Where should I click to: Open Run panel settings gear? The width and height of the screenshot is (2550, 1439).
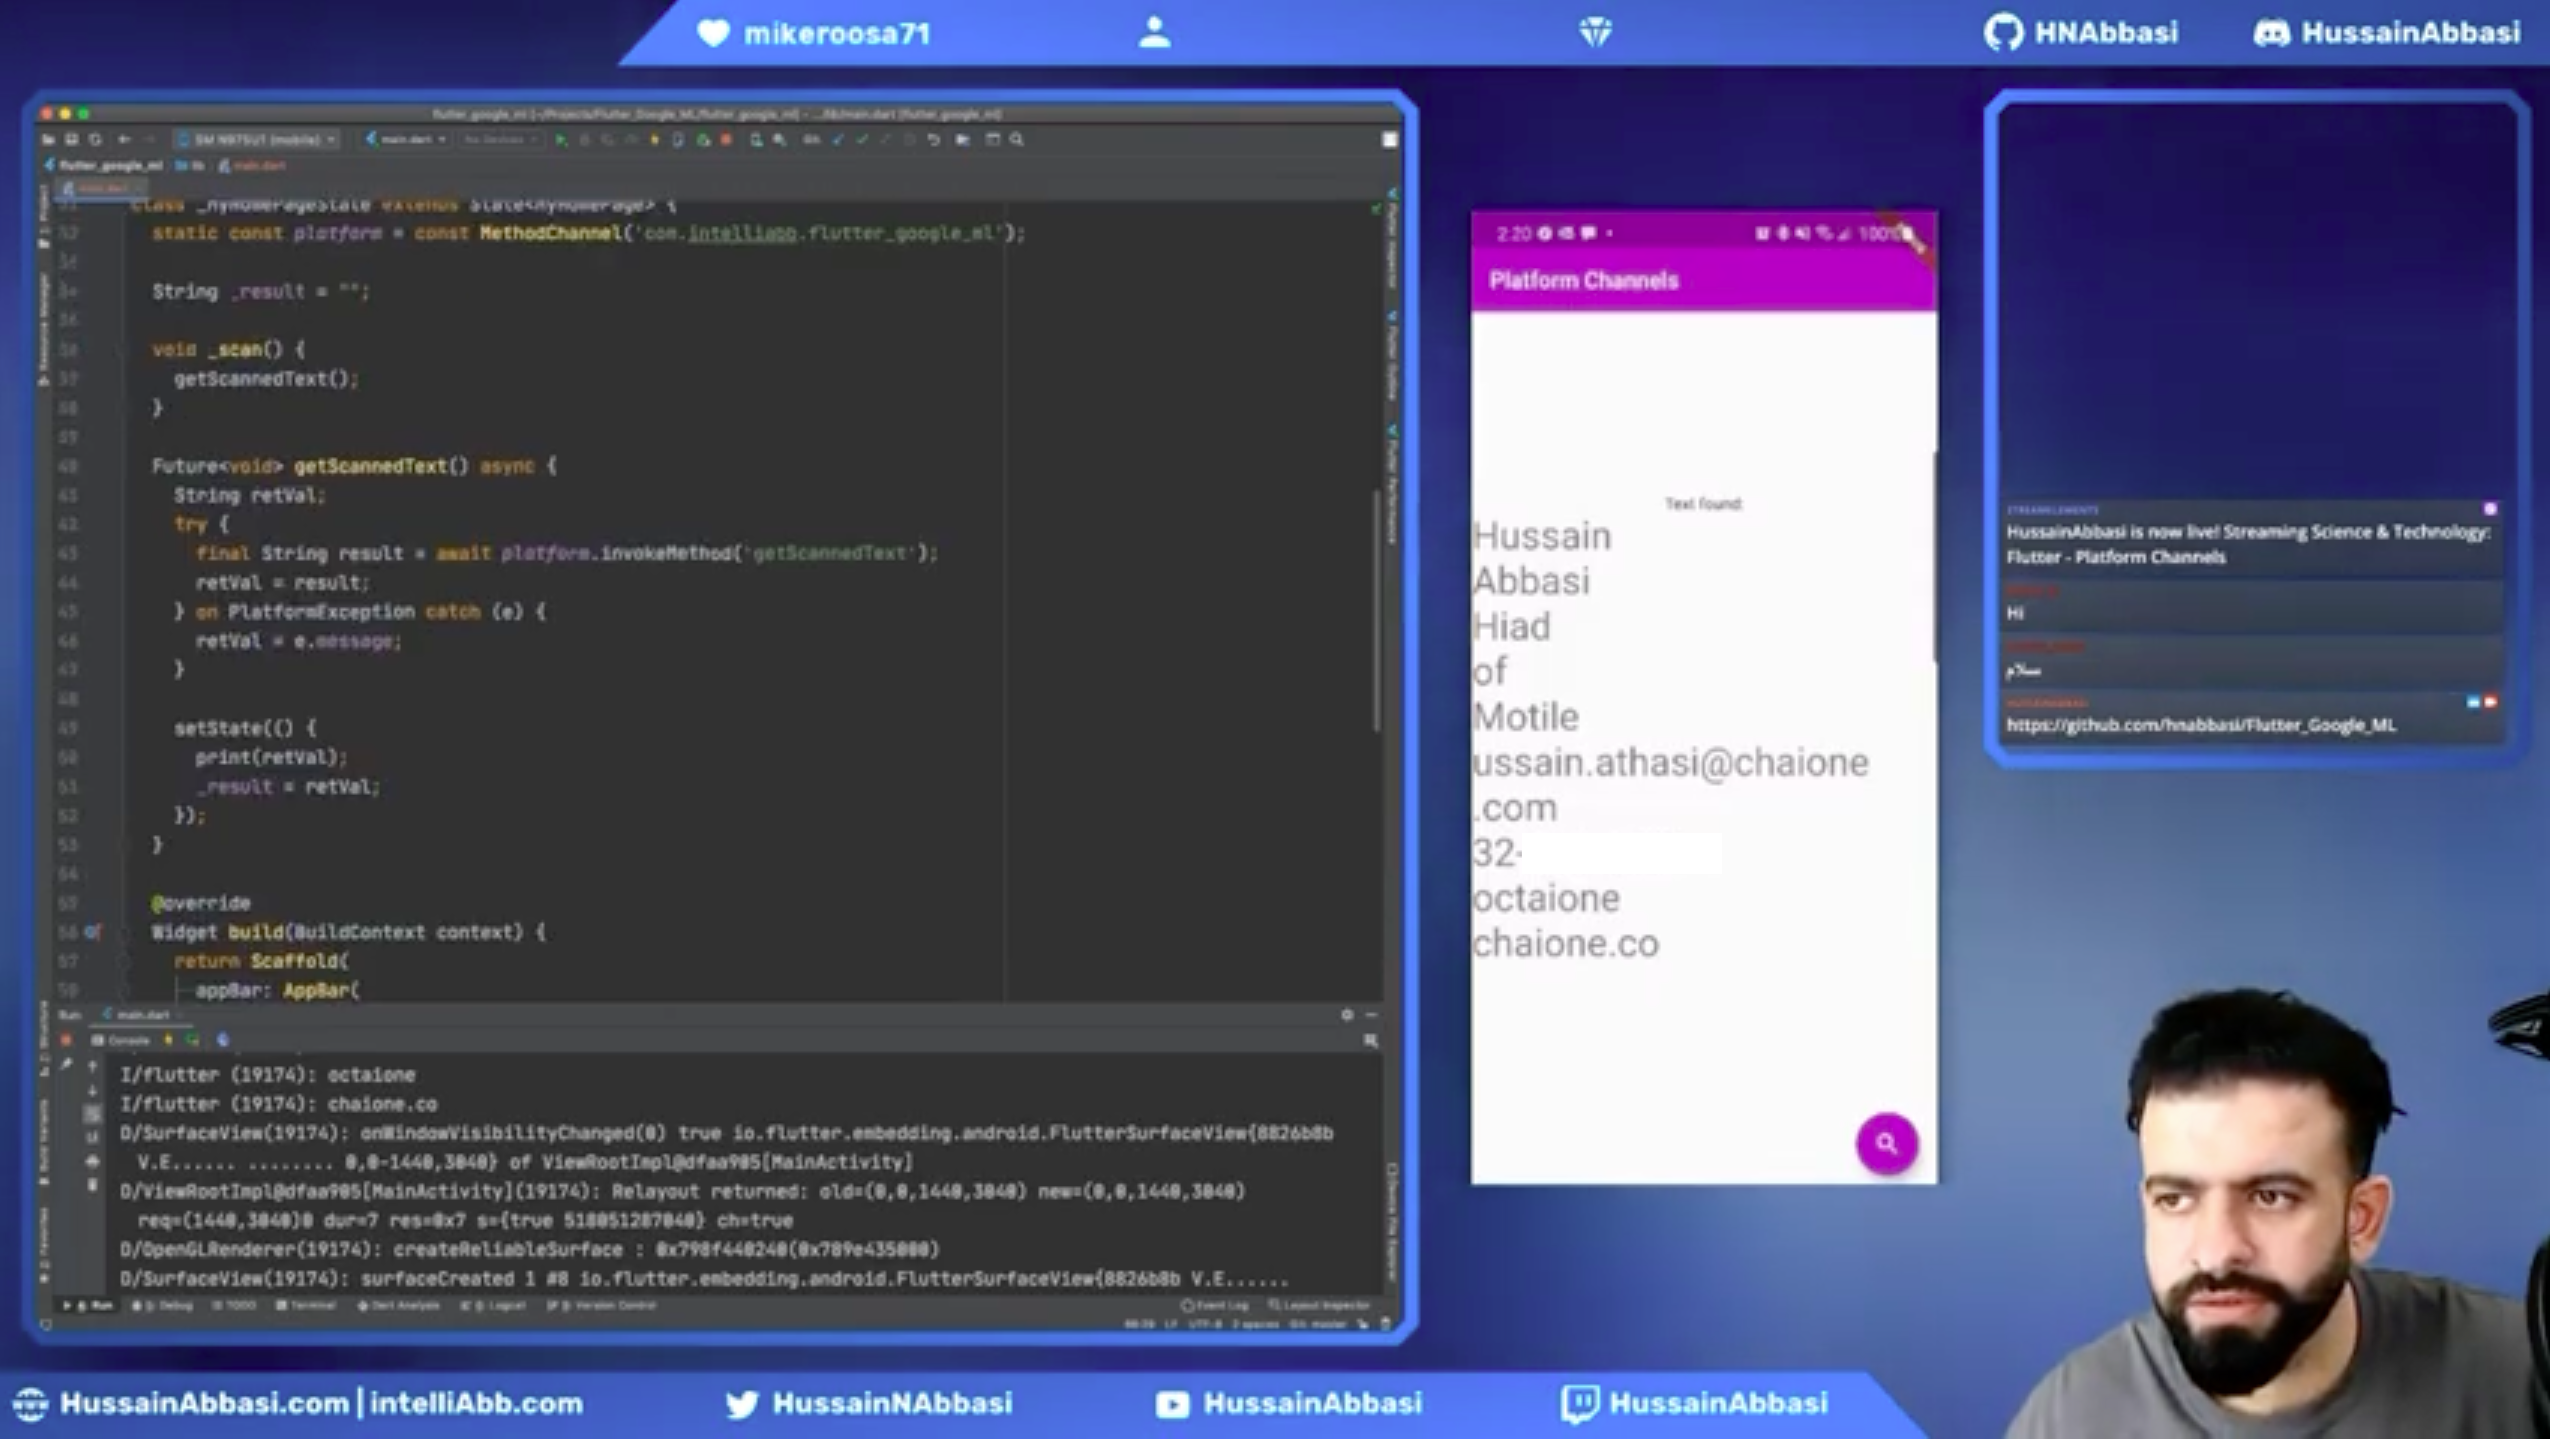1347,1014
